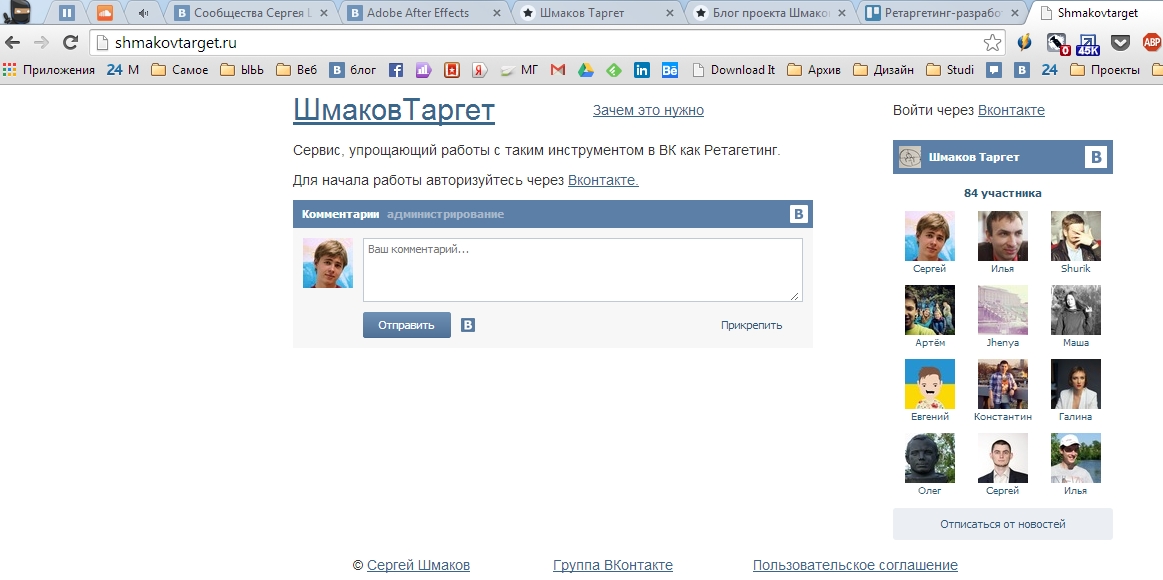This screenshot has height=580, width=1163.
Task: Expand the ЫЬЬ bookmarks folder
Action: (242, 70)
